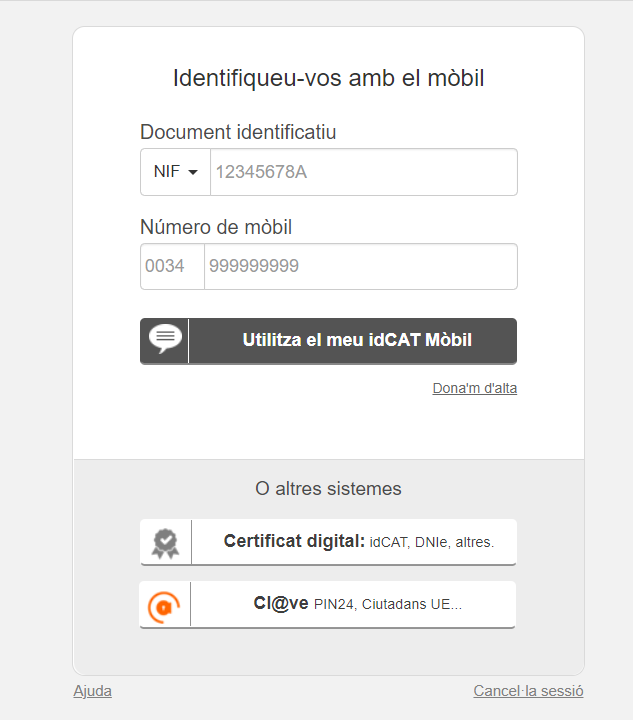Open the Dona'm d'alta registration link
The width and height of the screenshot is (633, 720).
click(475, 388)
